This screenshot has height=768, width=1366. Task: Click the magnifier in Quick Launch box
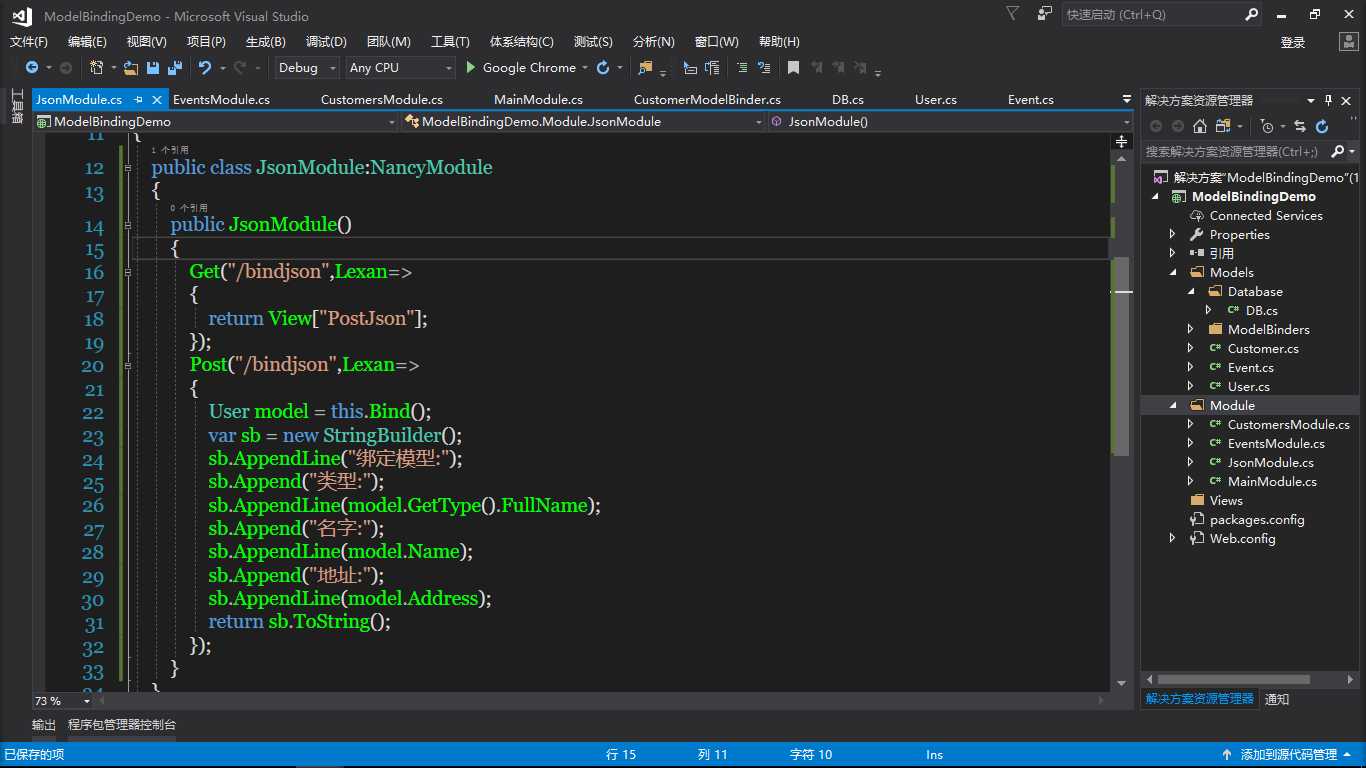[x=1252, y=15]
